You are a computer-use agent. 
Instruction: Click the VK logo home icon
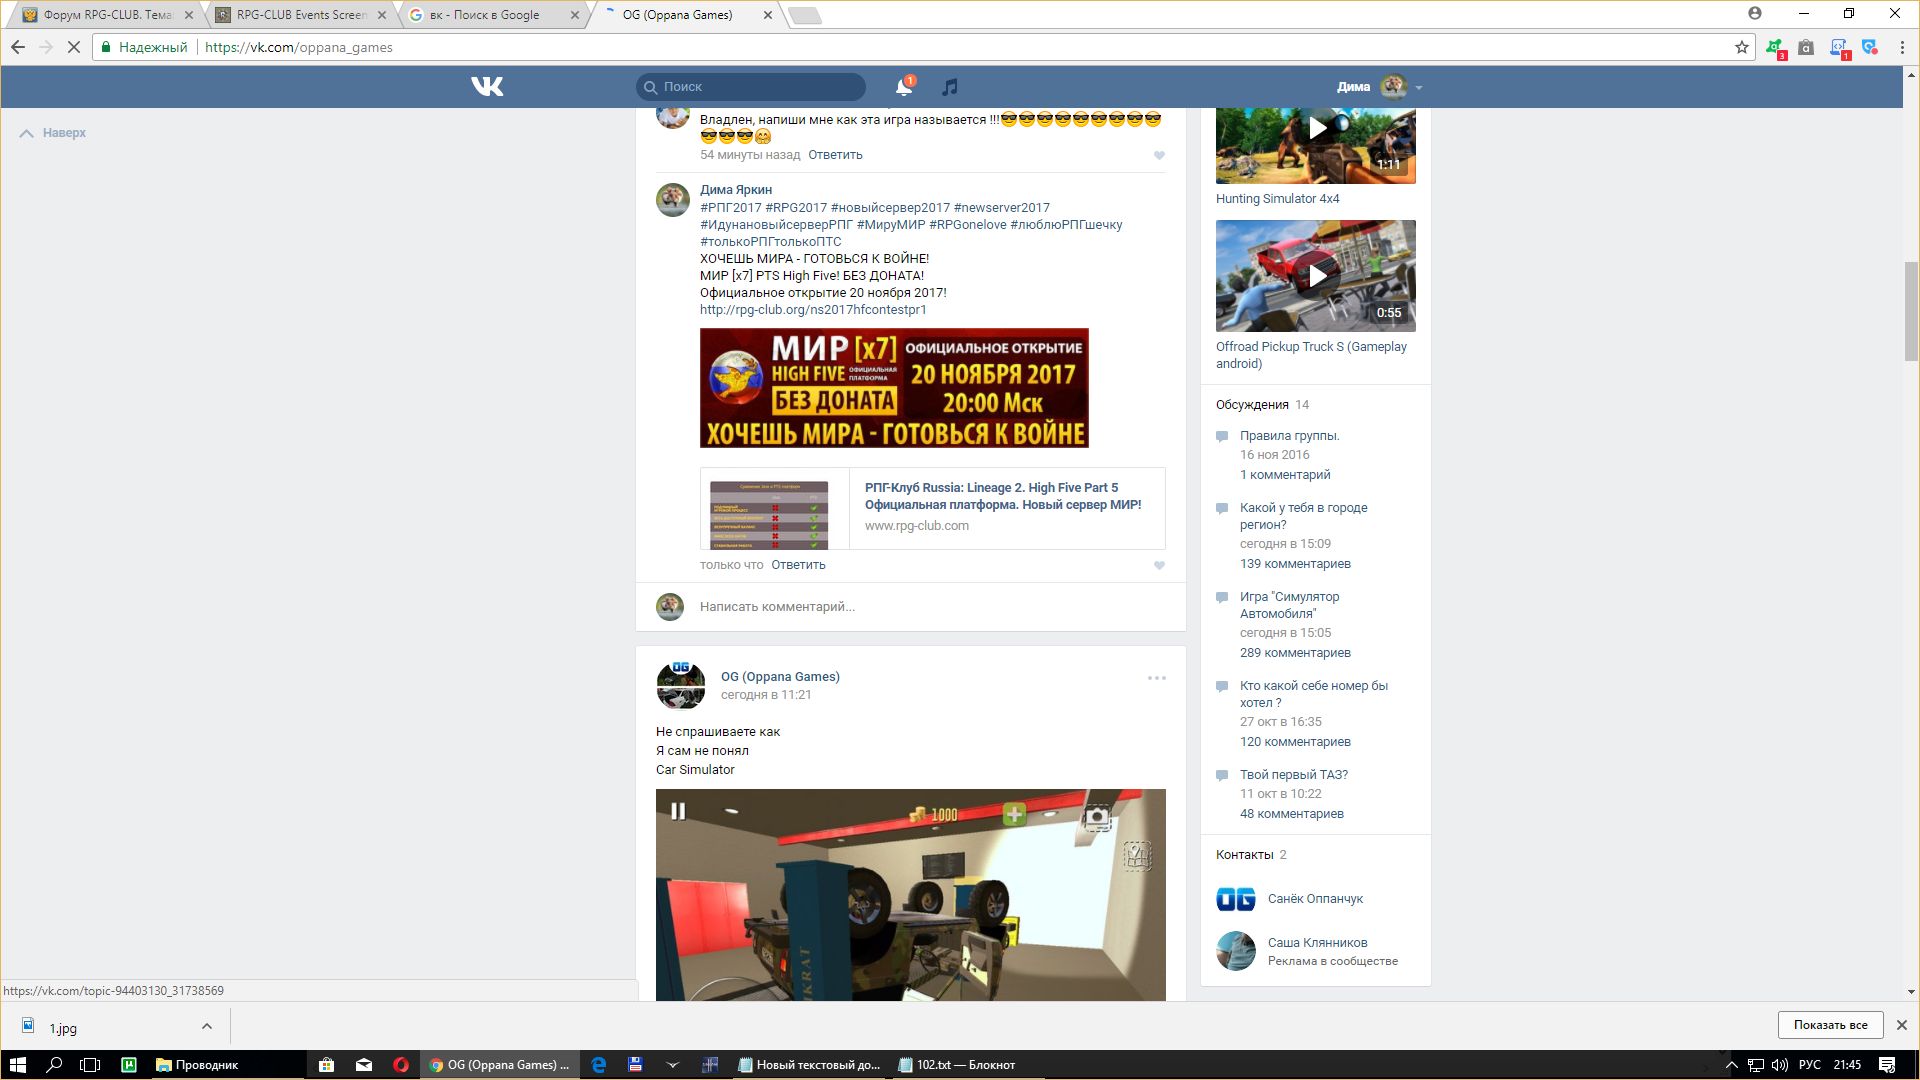pyautogui.click(x=487, y=87)
